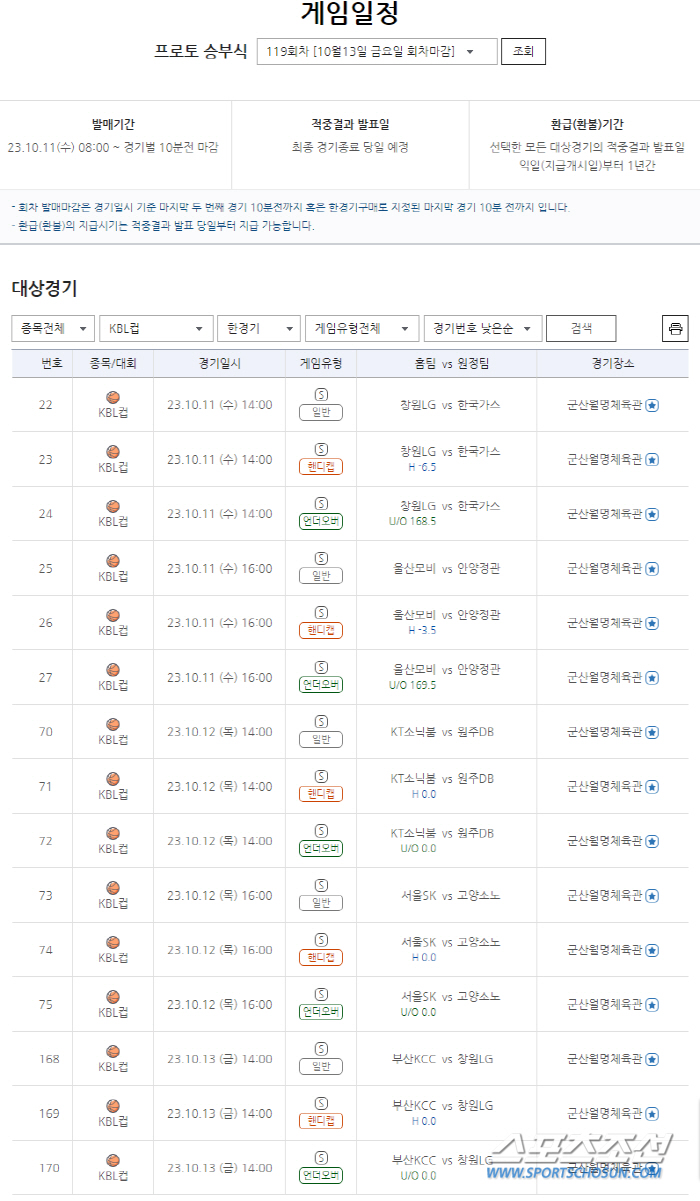Screen dimensions: 700x1201
Task: Click the 경기일시 column header
Action: (x=220, y=363)
